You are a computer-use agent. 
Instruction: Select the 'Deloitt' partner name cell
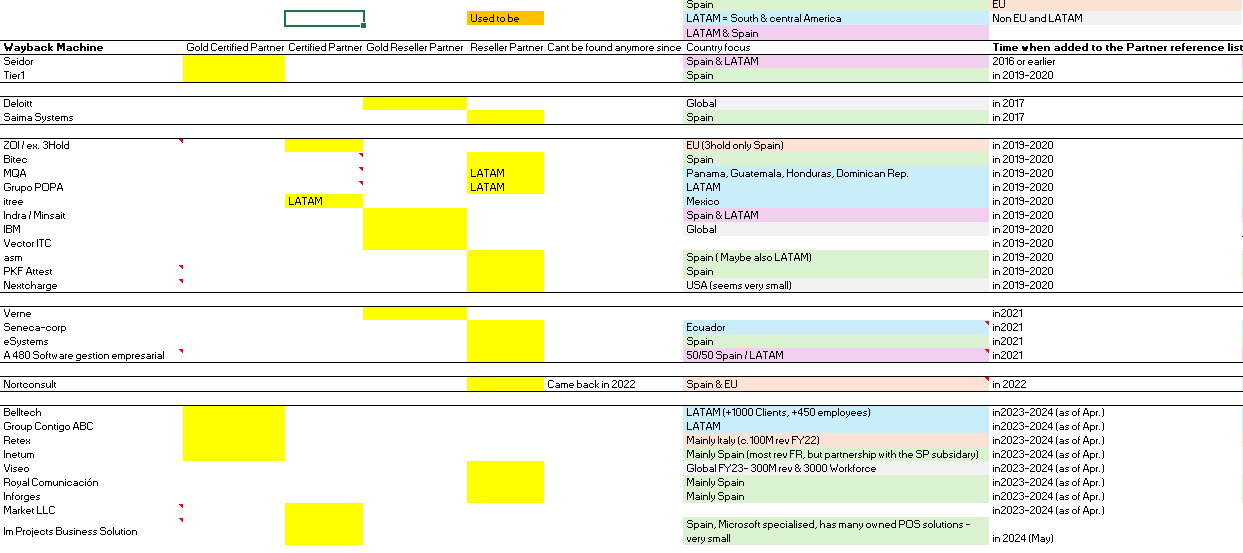(x=92, y=103)
